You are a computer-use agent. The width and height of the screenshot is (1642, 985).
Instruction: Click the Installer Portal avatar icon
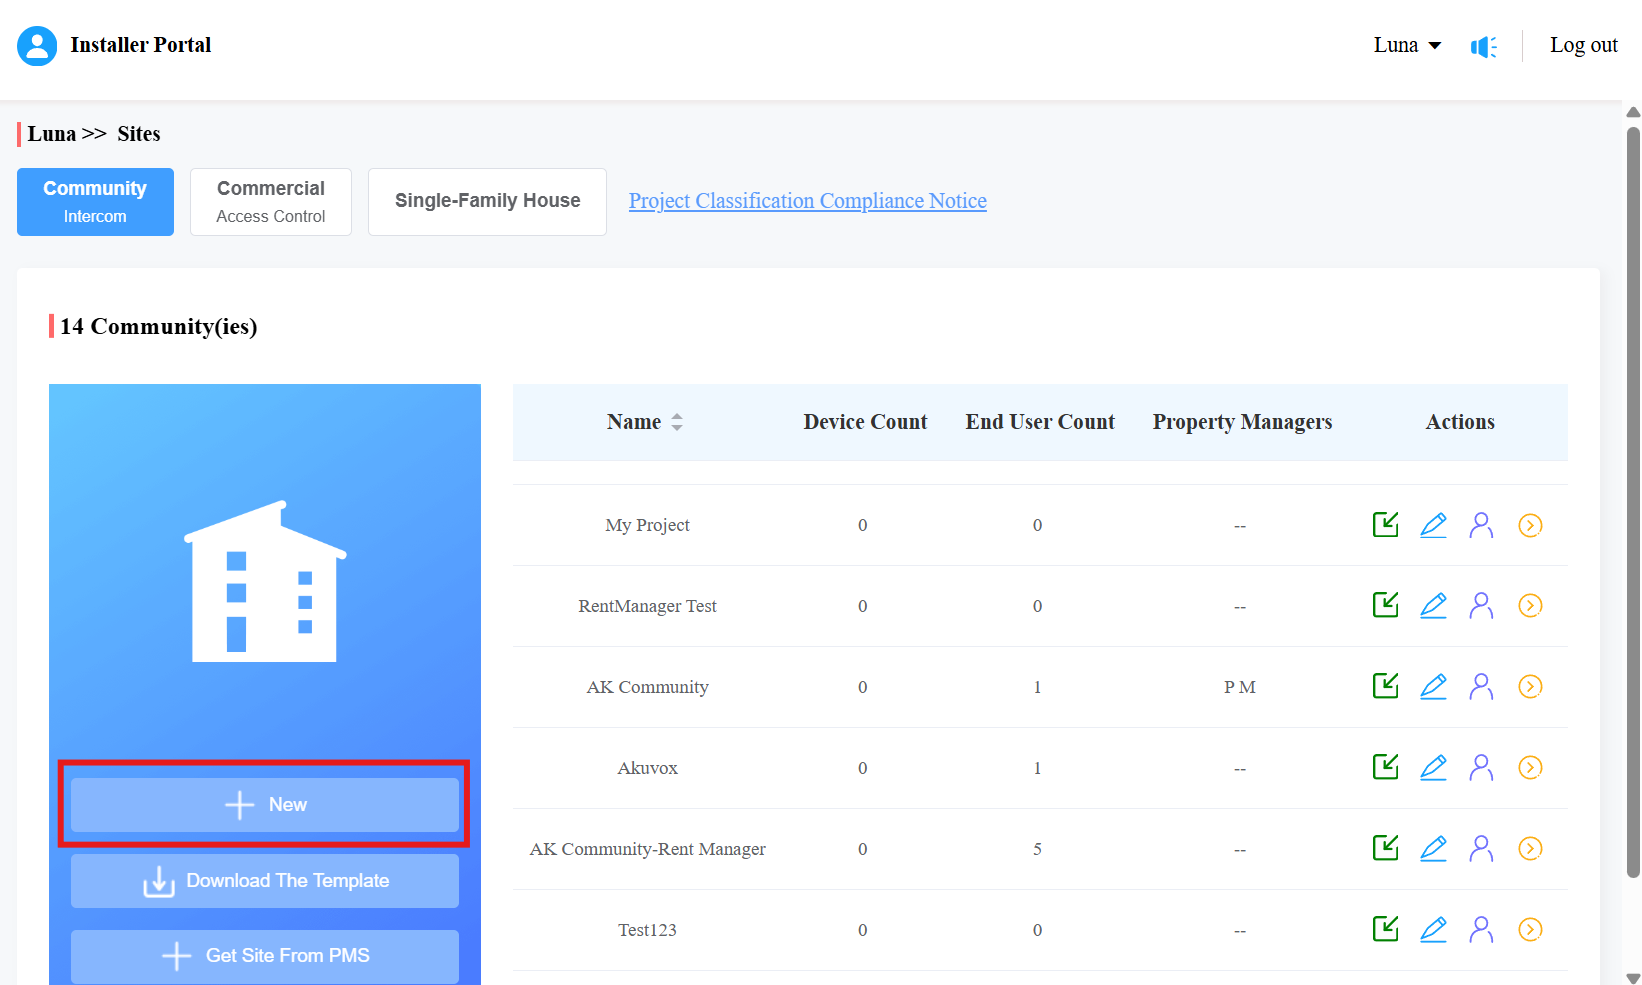coord(37,46)
